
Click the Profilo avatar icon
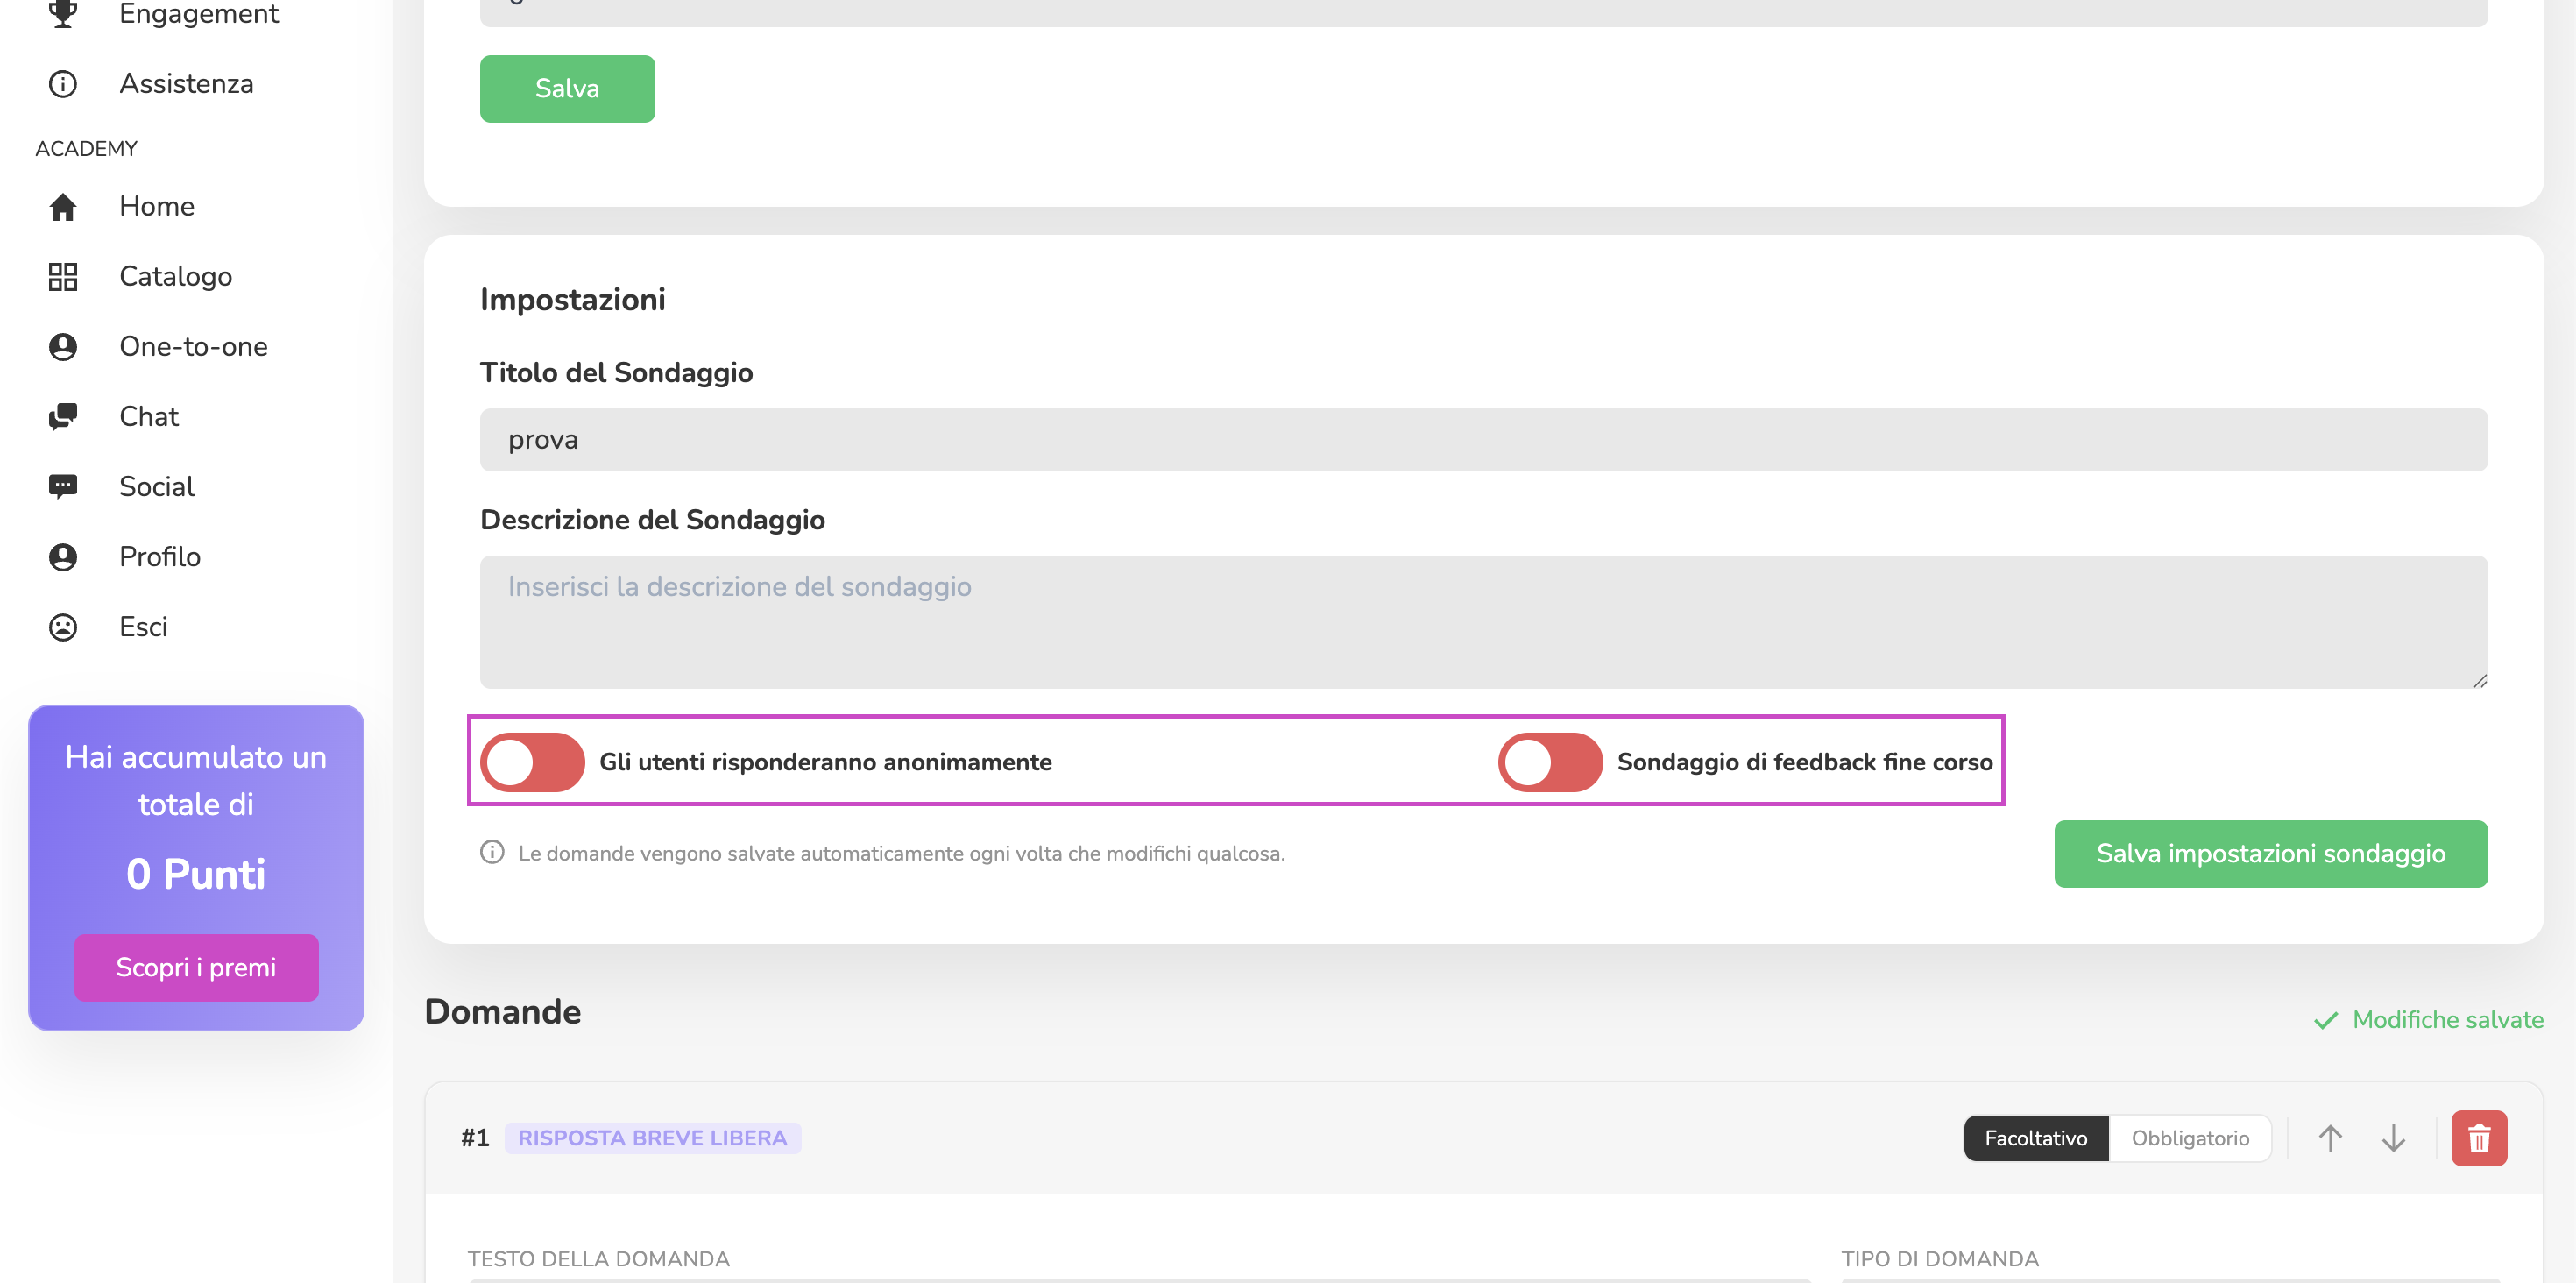click(x=63, y=557)
